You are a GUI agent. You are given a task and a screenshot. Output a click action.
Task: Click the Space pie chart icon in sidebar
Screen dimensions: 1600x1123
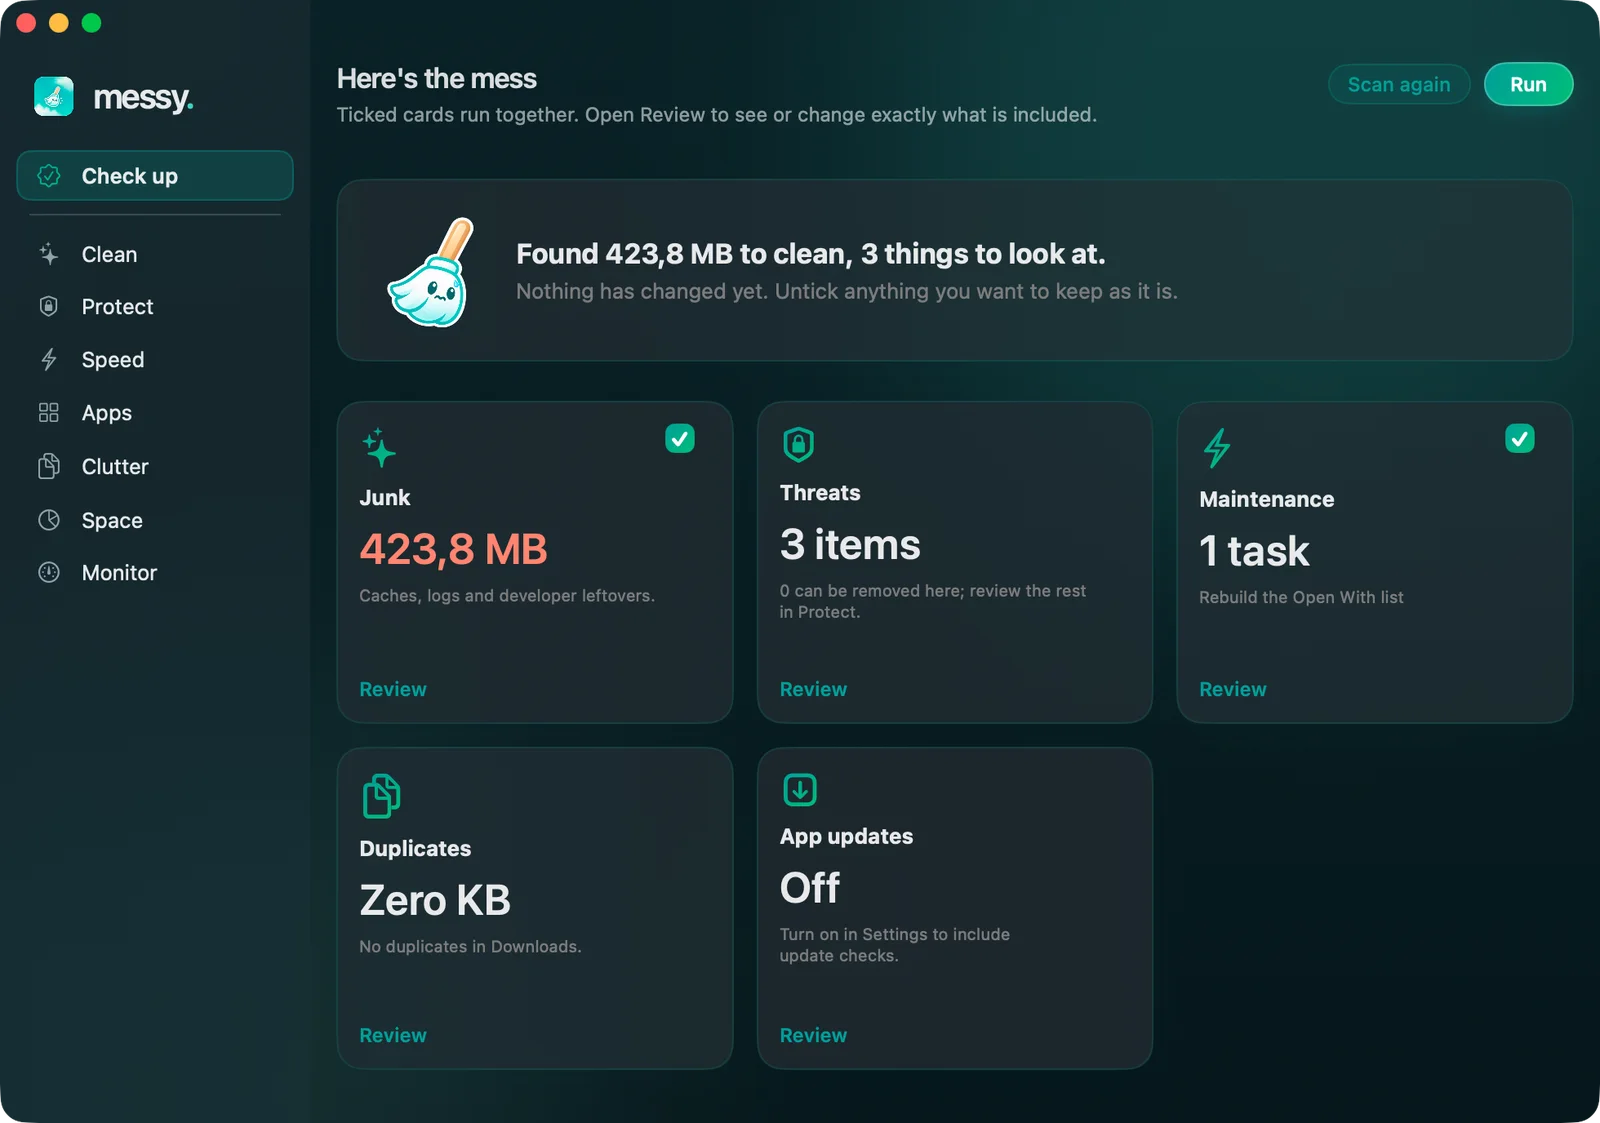pyautogui.click(x=49, y=520)
